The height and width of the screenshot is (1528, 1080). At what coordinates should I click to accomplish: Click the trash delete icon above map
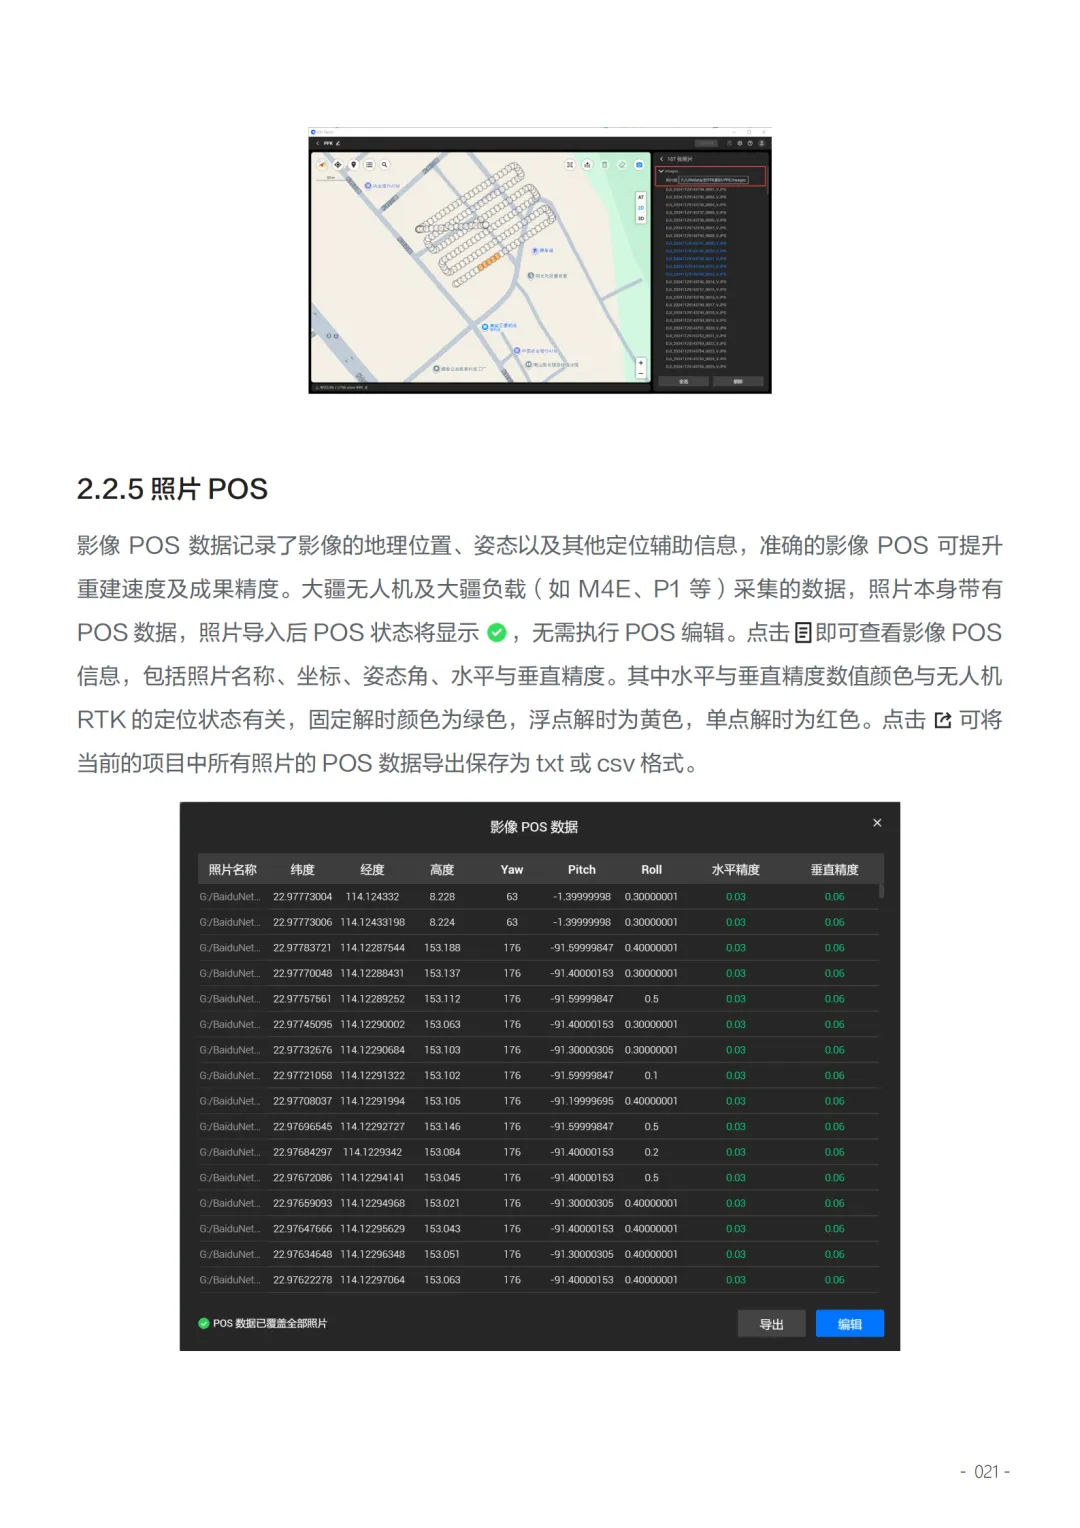(604, 165)
